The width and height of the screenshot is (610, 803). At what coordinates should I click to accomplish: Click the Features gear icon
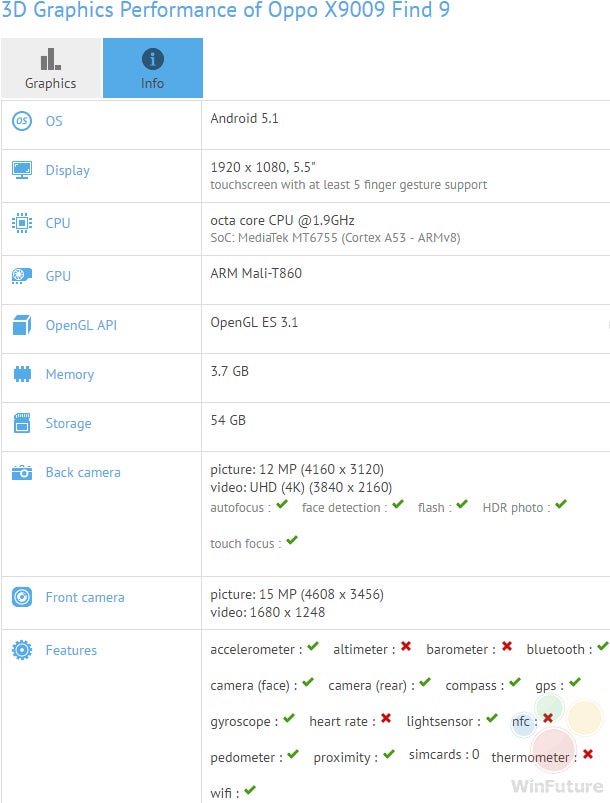[x=22, y=650]
